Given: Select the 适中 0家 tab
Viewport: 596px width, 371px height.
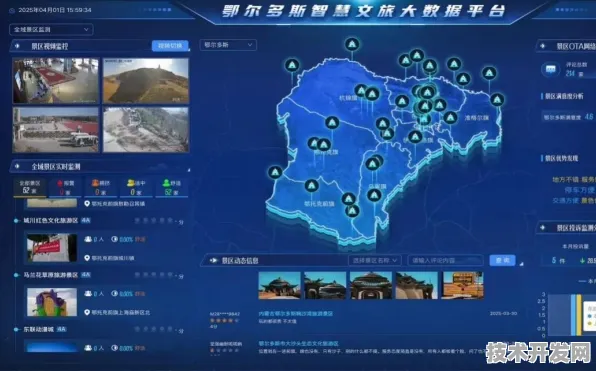Looking at the screenshot, I should (x=136, y=187).
